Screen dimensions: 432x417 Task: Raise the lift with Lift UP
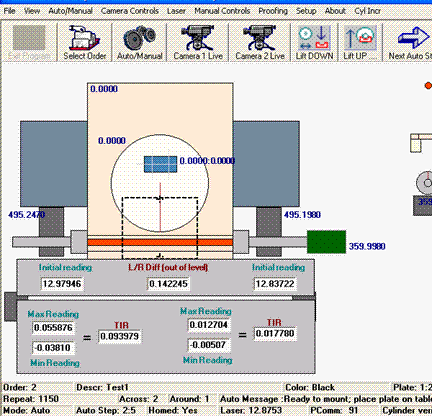click(360, 42)
